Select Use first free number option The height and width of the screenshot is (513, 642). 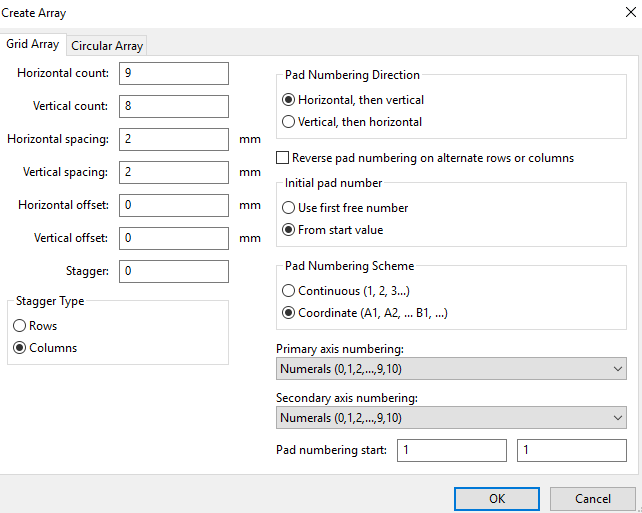click(x=290, y=208)
